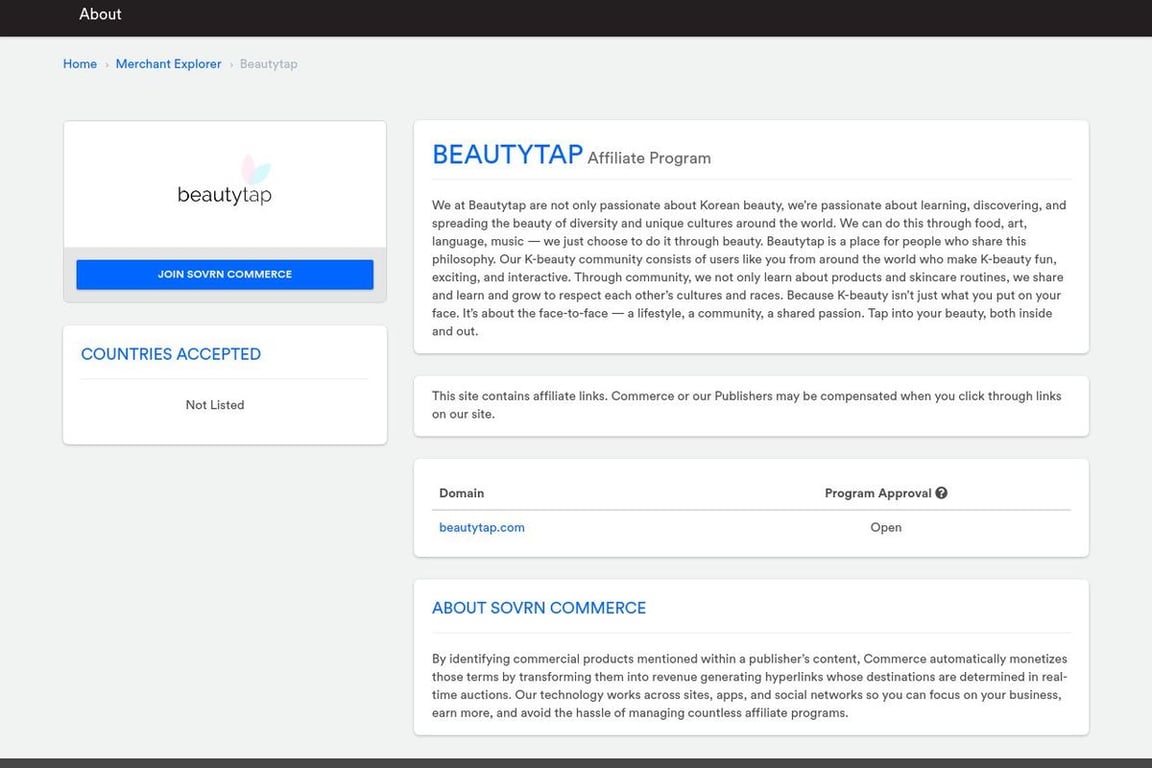This screenshot has height=768, width=1152.
Task: Click the Affiliate Program subtitle text
Action: tap(649, 158)
